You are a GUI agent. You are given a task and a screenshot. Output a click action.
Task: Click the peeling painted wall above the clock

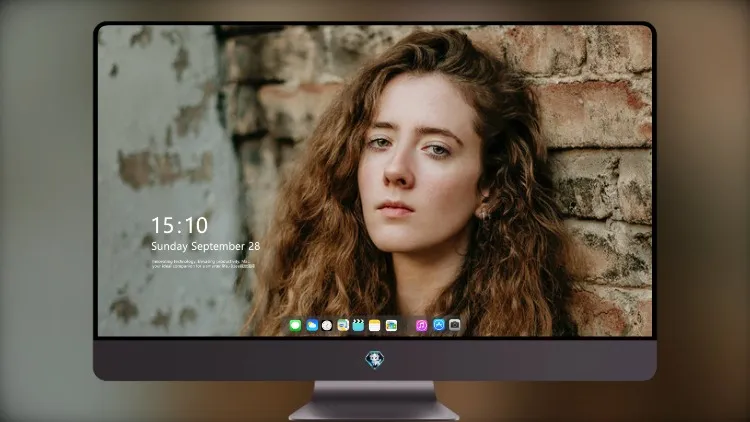point(158,120)
